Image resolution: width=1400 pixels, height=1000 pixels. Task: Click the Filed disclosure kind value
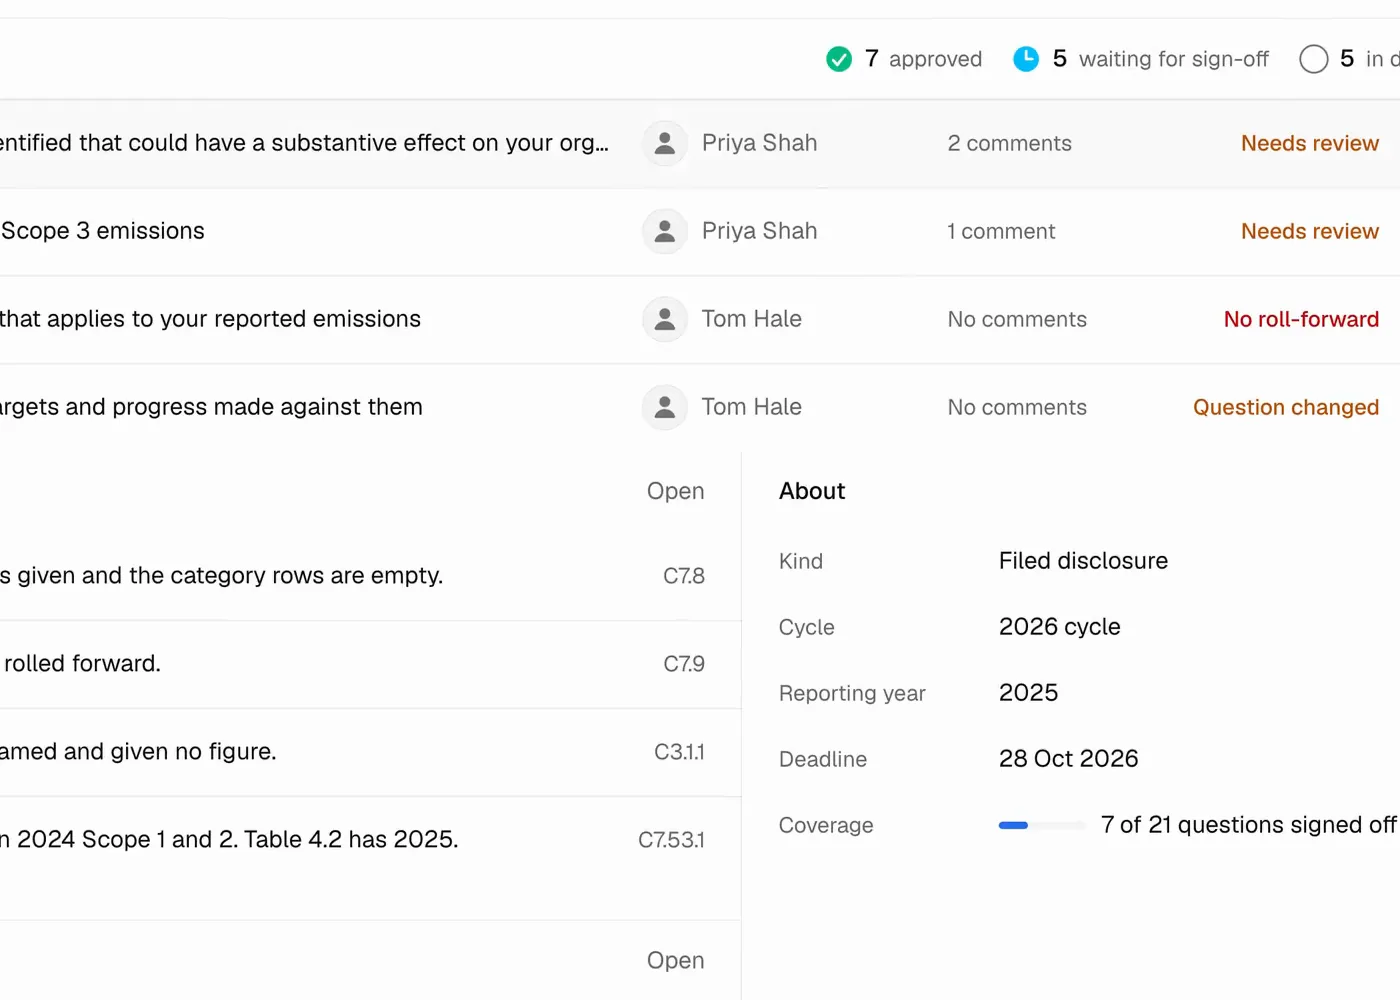tap(1083, 561)
